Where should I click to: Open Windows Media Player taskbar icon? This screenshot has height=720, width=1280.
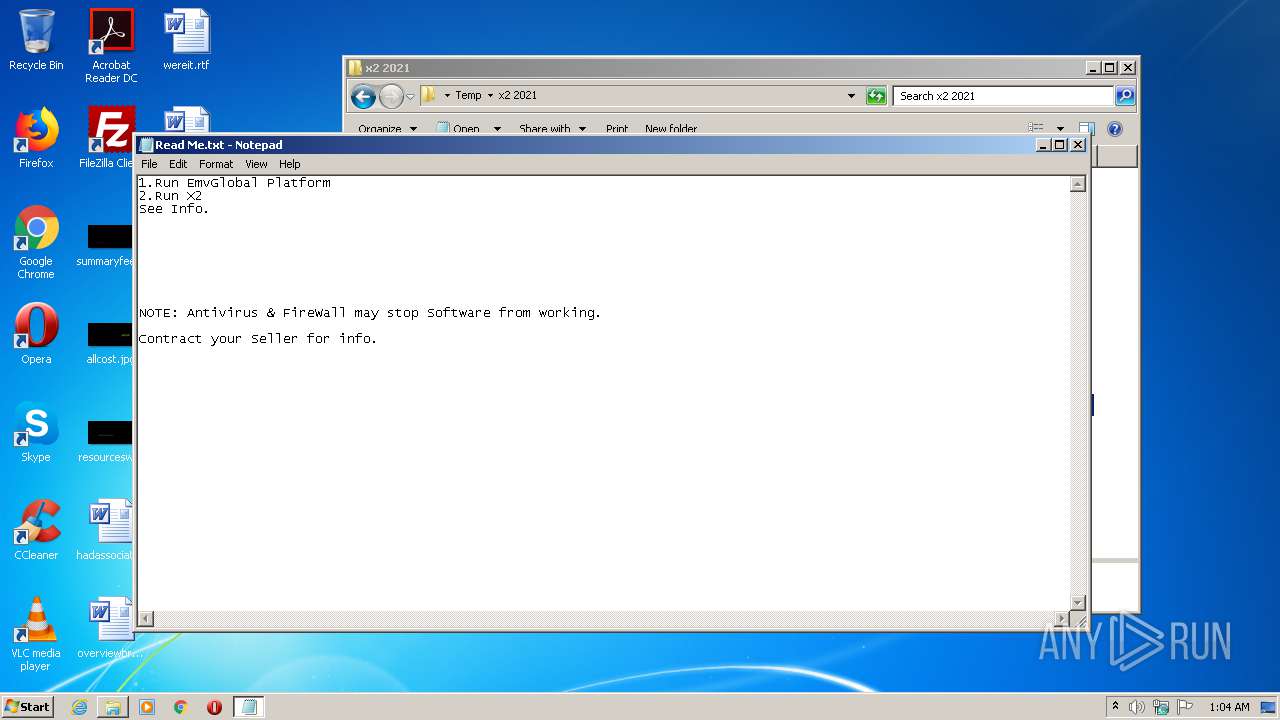pyautogui.click(x=147, y=707)
